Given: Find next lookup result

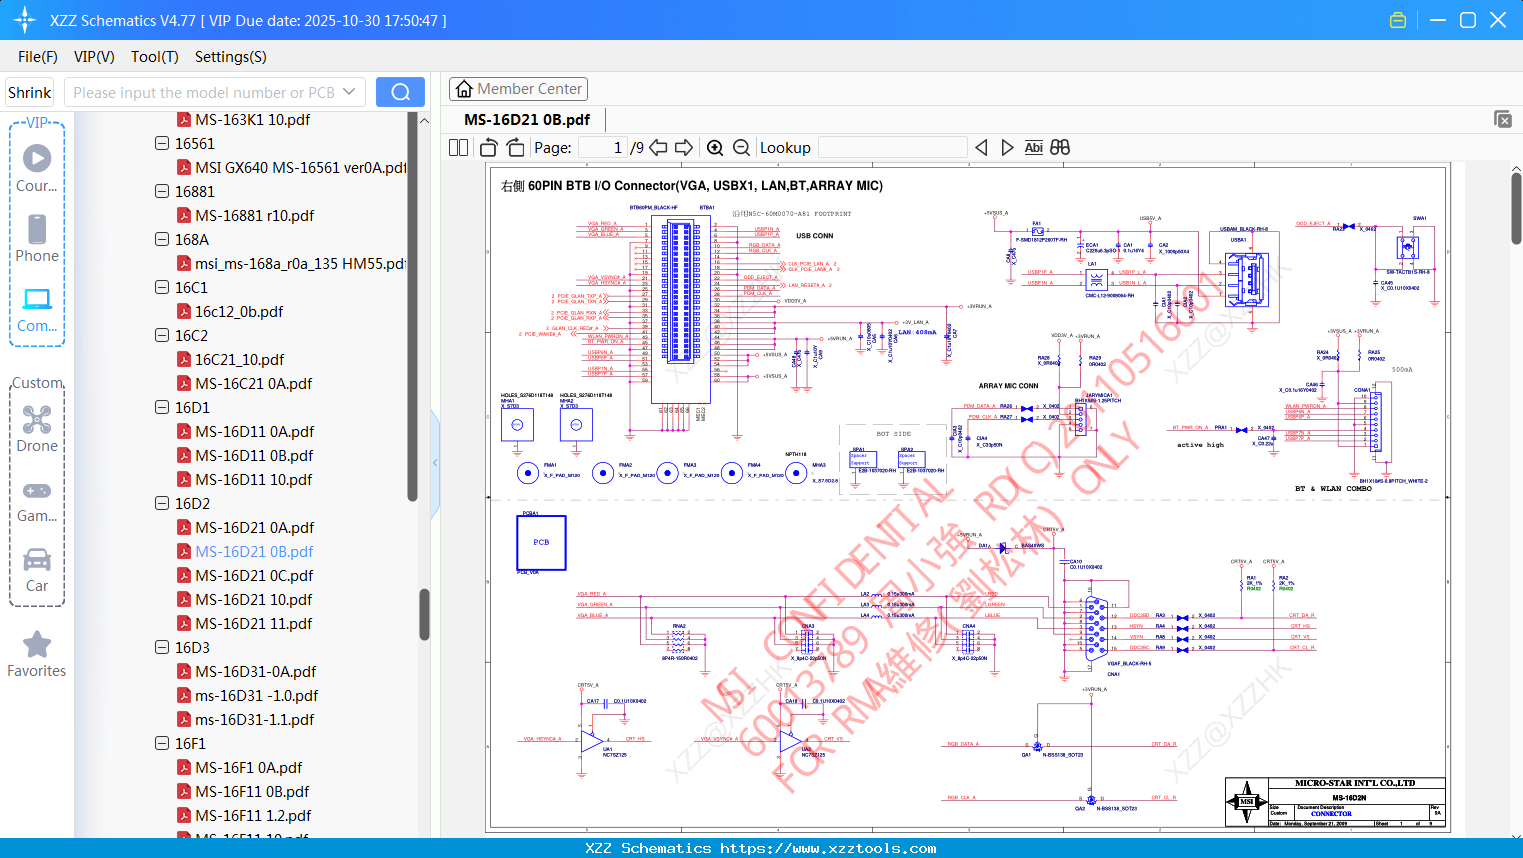Looking at the screenshot, I should click(1007, 147).
